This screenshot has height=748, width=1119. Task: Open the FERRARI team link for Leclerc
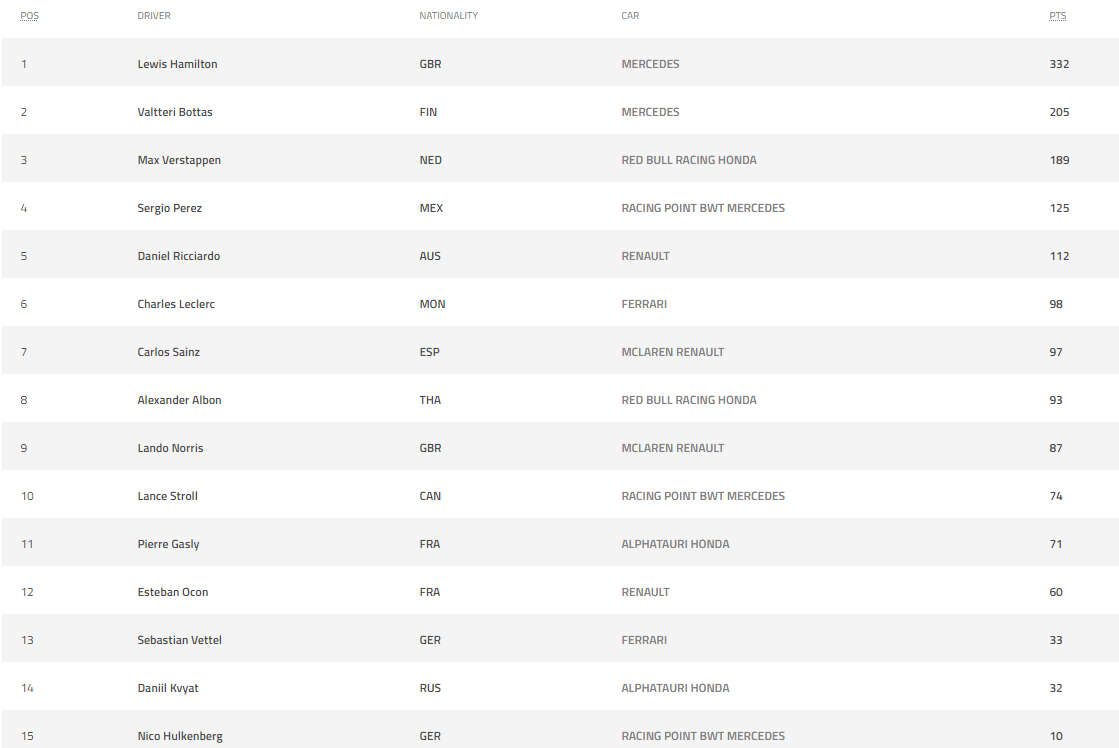pyautogui.click(x=644, y=304)
